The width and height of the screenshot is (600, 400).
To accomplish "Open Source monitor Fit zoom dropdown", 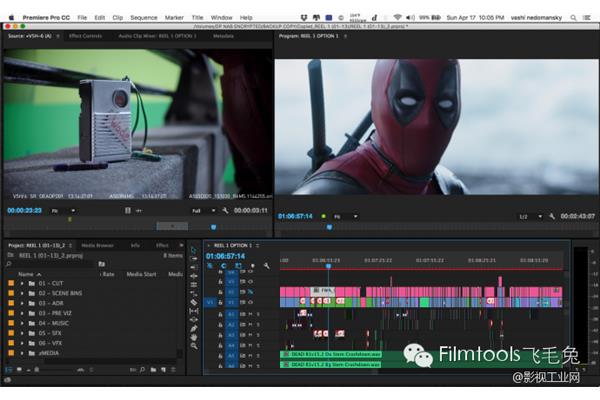I will pyautogui.click(x=63, y=211).
